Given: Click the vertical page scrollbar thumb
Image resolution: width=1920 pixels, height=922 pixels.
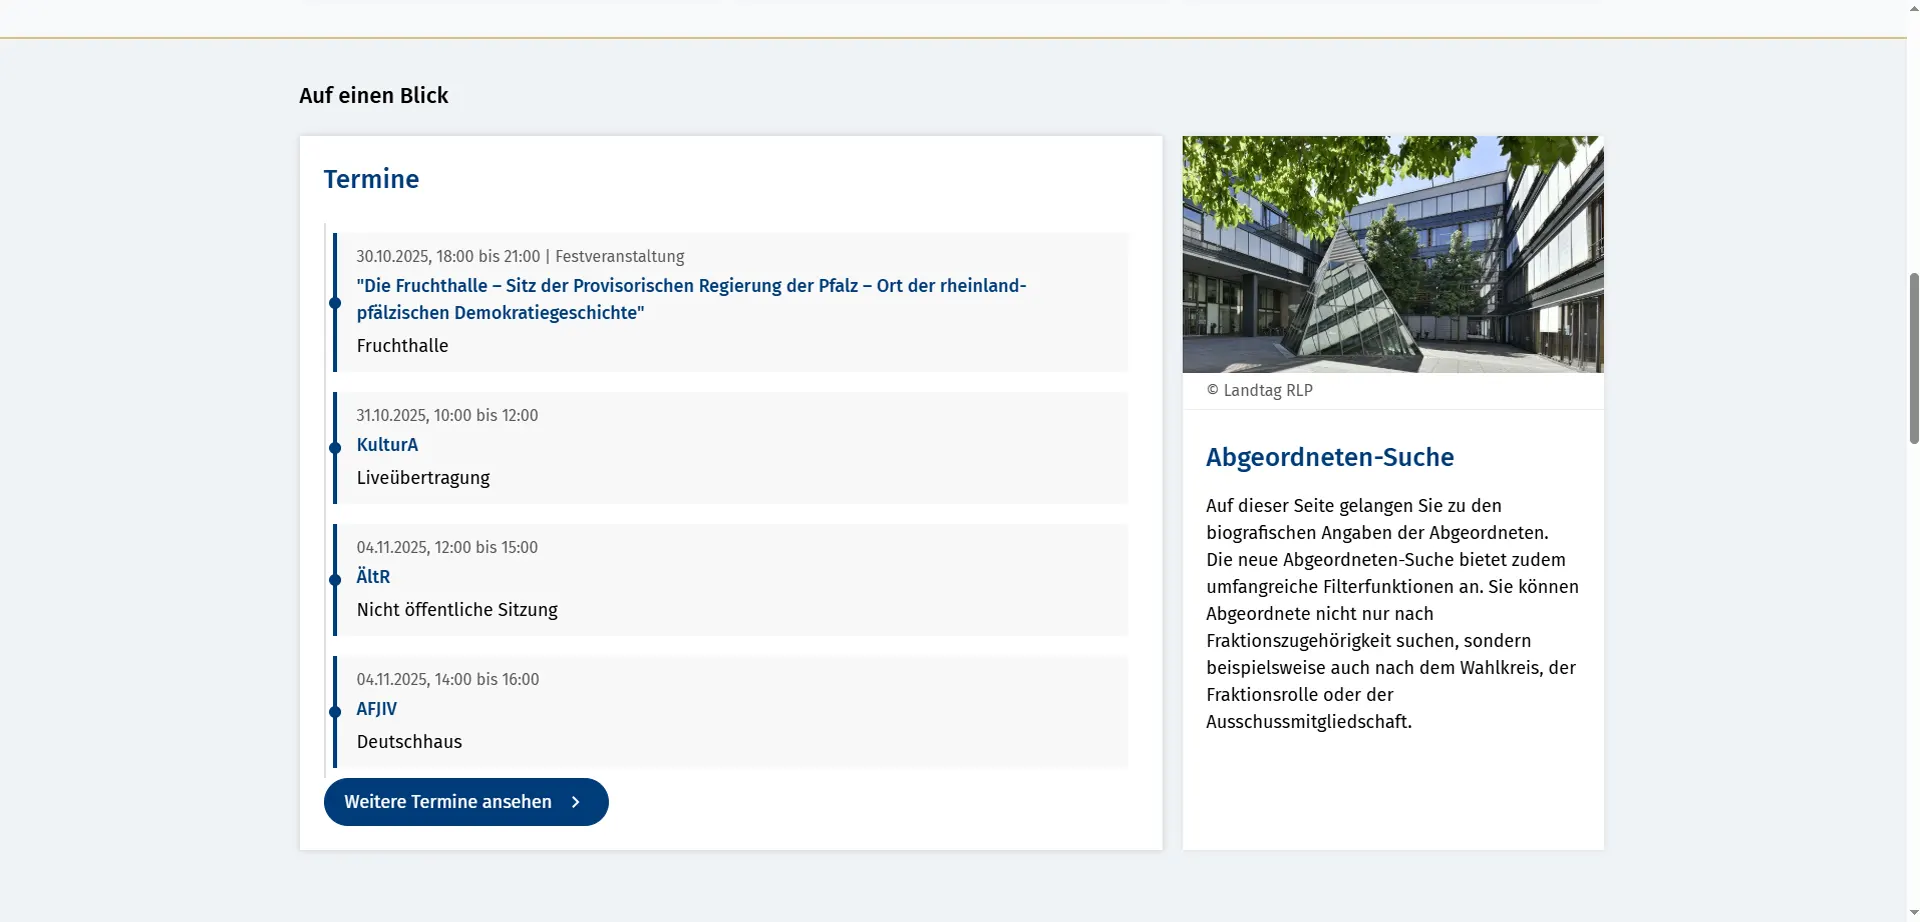Looking at the screenshot, I should tap(1913, 357).
